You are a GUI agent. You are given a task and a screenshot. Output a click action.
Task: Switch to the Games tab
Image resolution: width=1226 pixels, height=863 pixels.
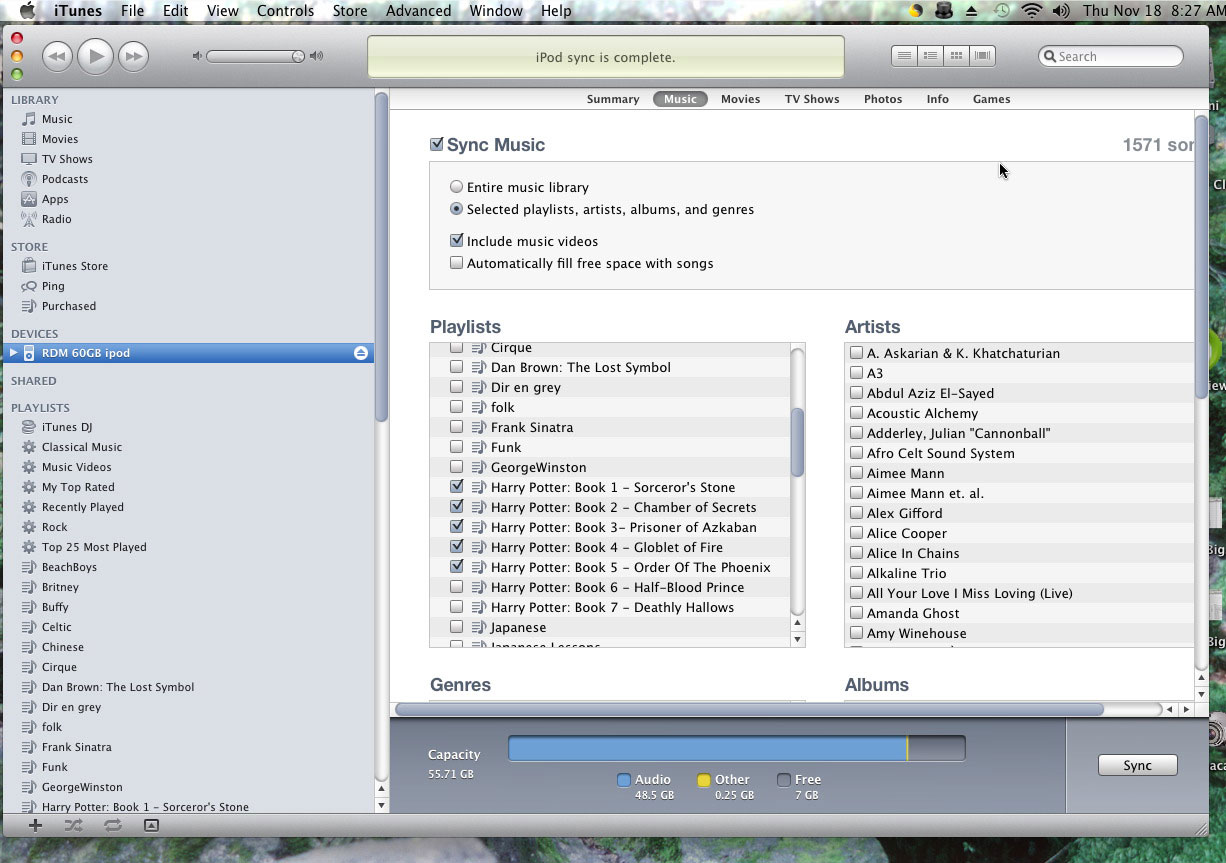pyautogui.click(x=992, y=99)
